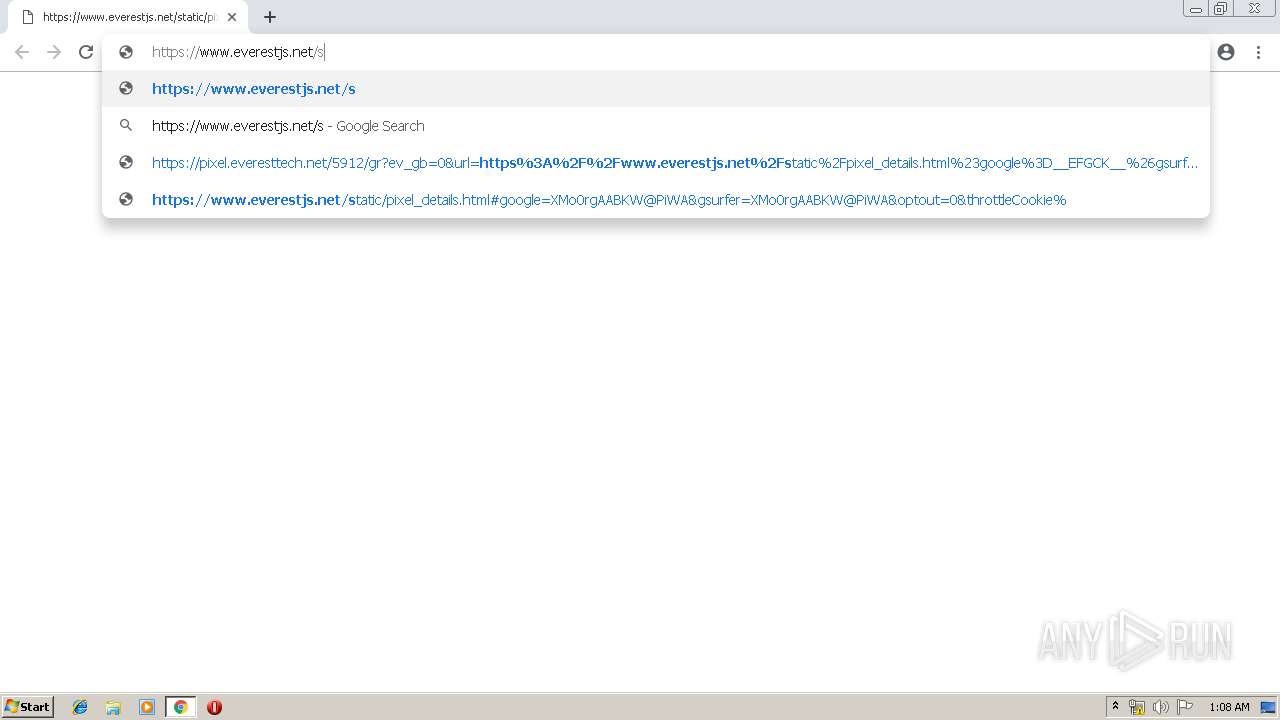Open pixel.everesttech.net suggestion

click(x=656, y=163)
